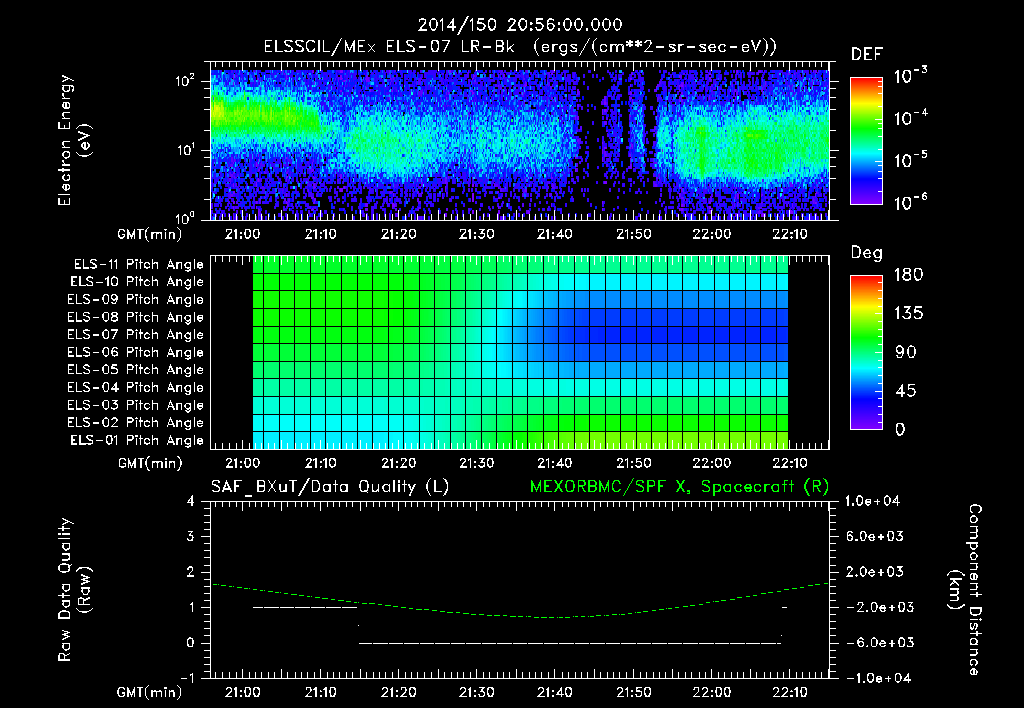Click the ELS-02 Pitch Angle row label
Viewport: 1024px width, 708px height.
tap(136, 423)
